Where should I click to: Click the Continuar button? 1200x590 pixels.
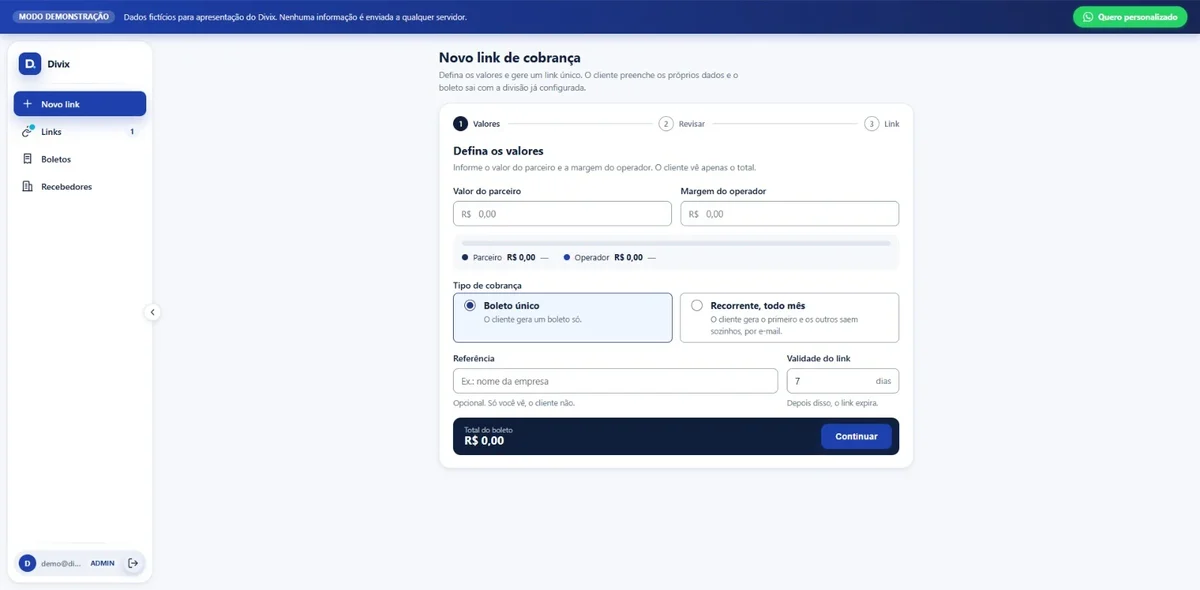click(x=856, y=436)
